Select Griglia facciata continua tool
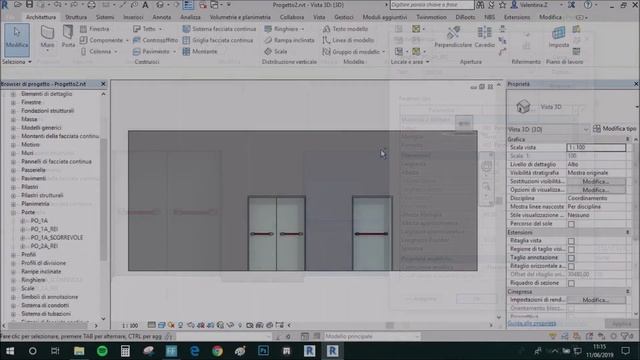Screen dimensions: 640x360 pos(218,40)
